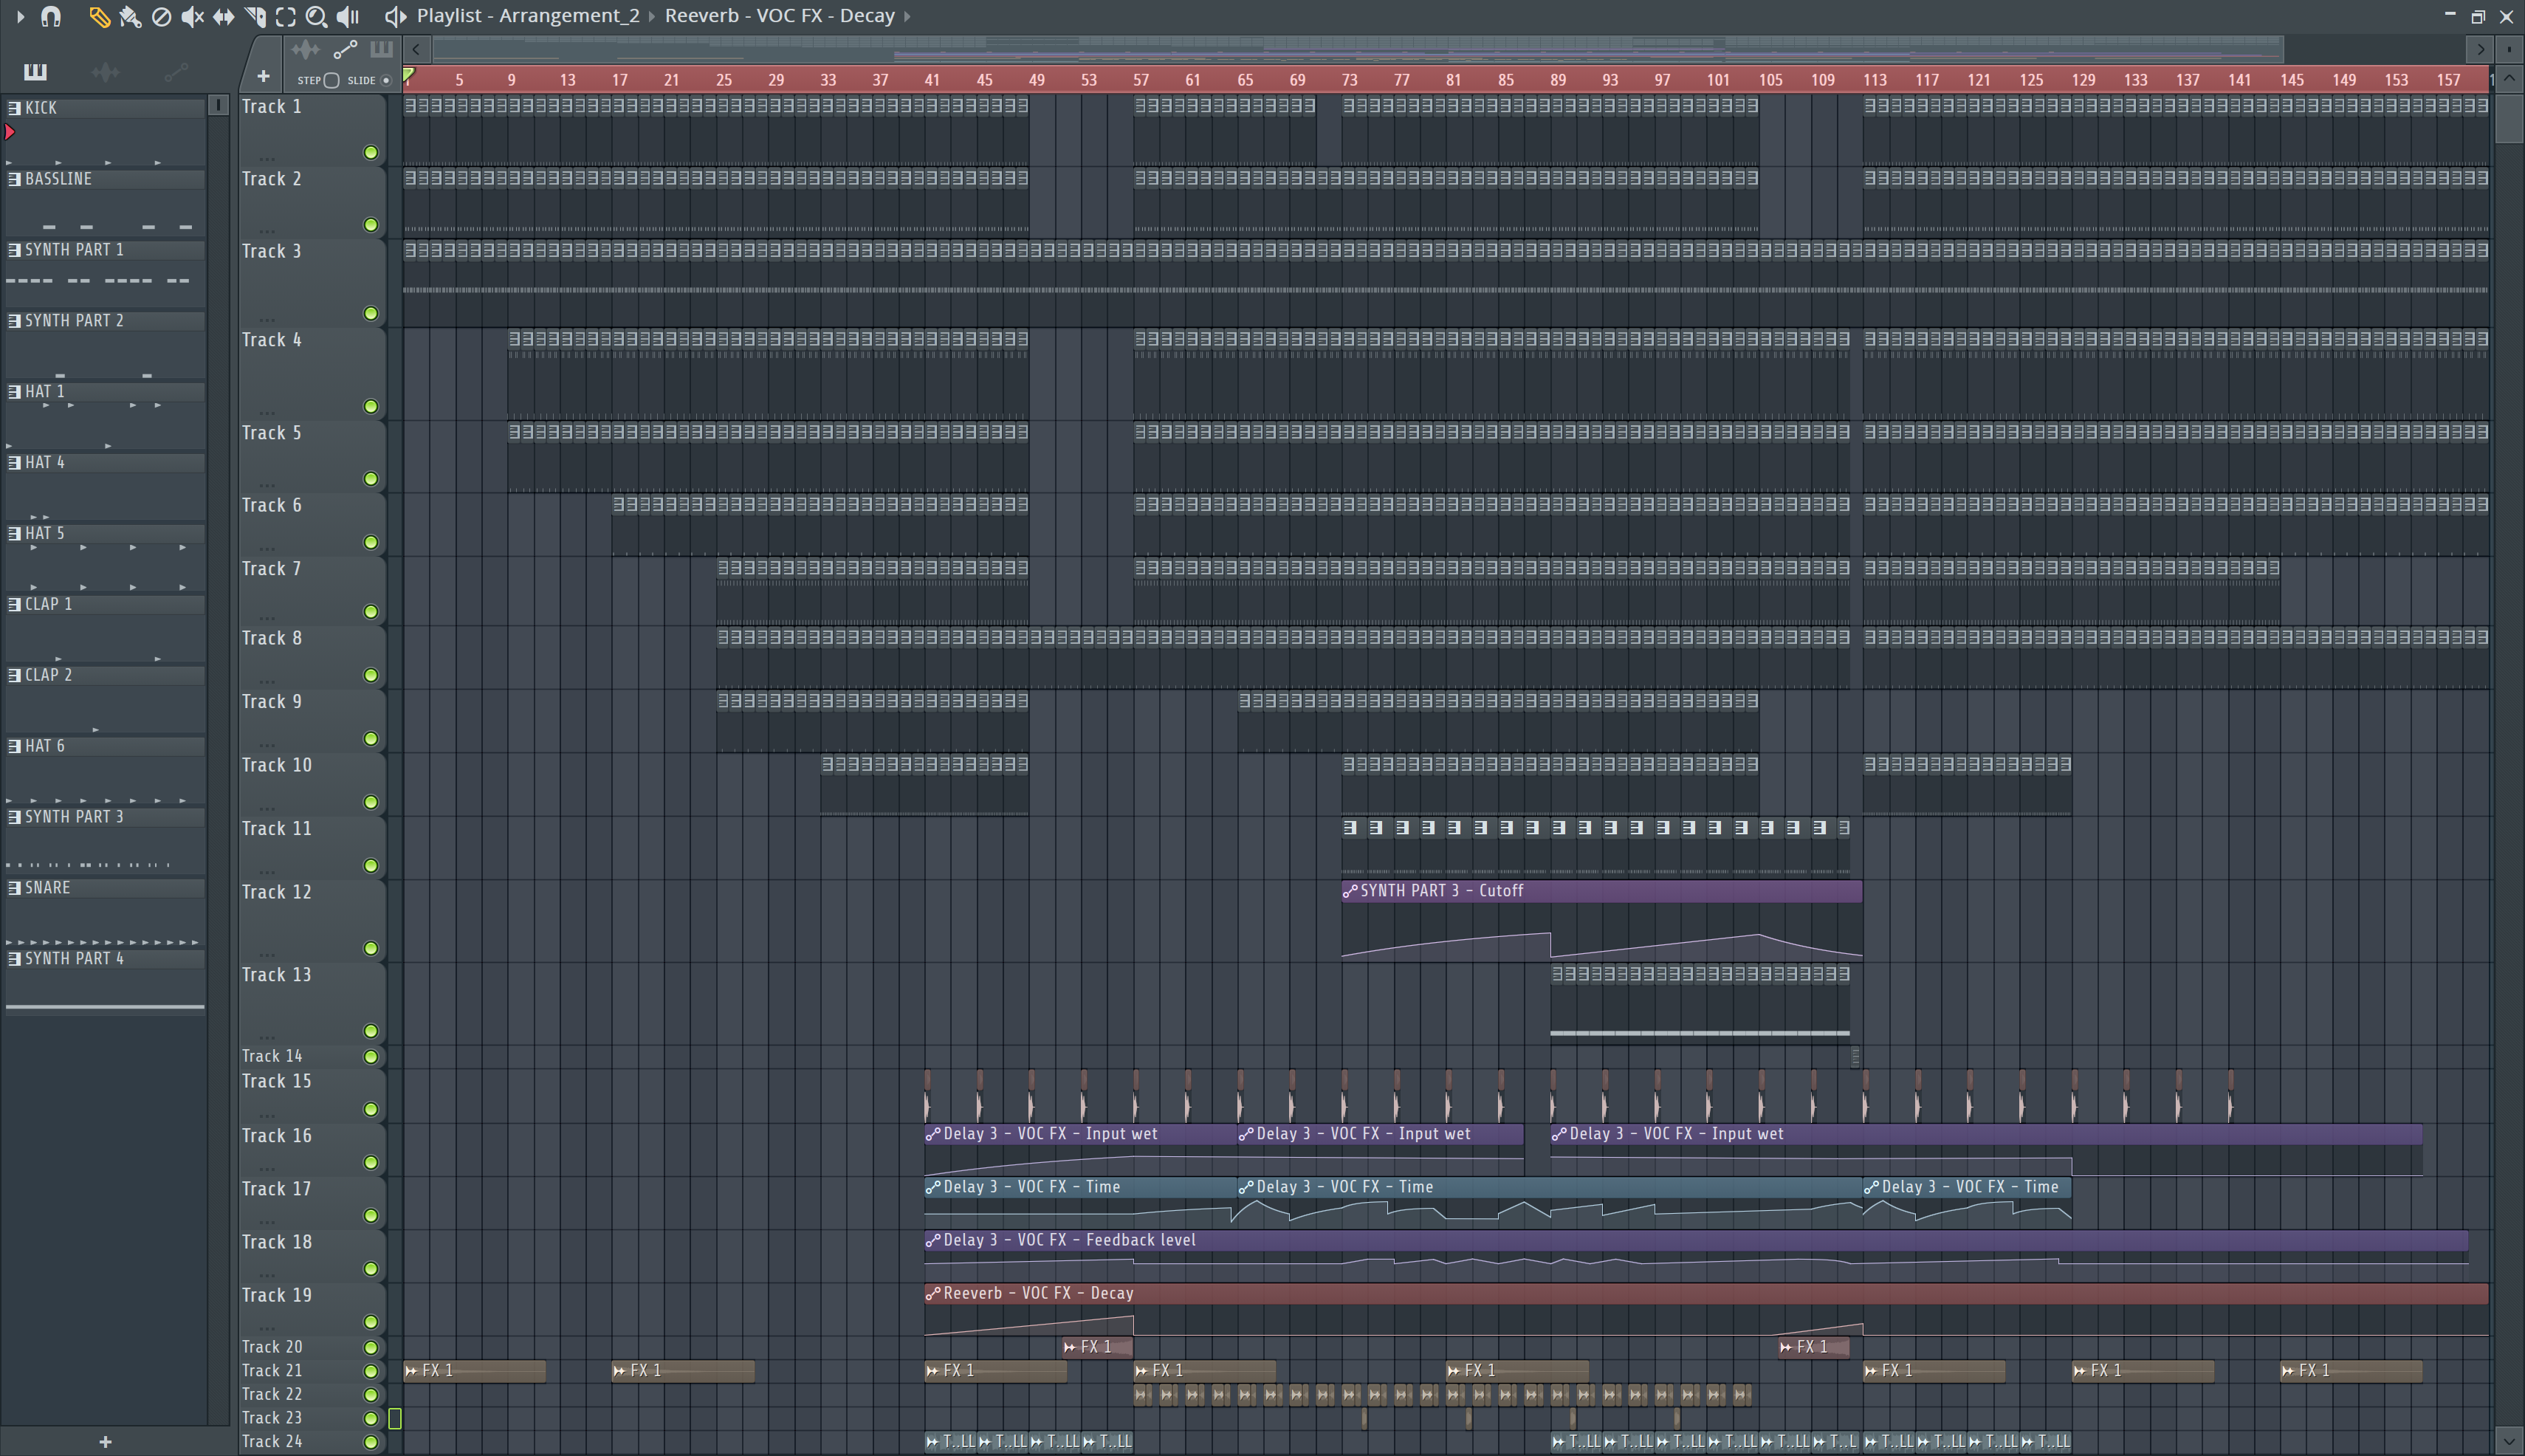Select the Mute tool
This screenshot has width=2525, height=1456.
coord(192,16)
